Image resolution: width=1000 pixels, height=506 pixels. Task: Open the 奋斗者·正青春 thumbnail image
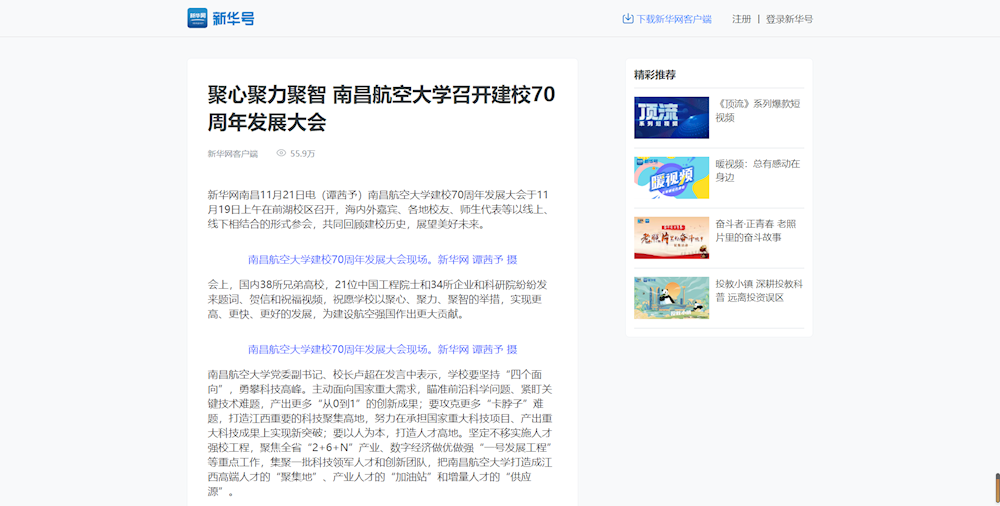[x=671, y=237]
